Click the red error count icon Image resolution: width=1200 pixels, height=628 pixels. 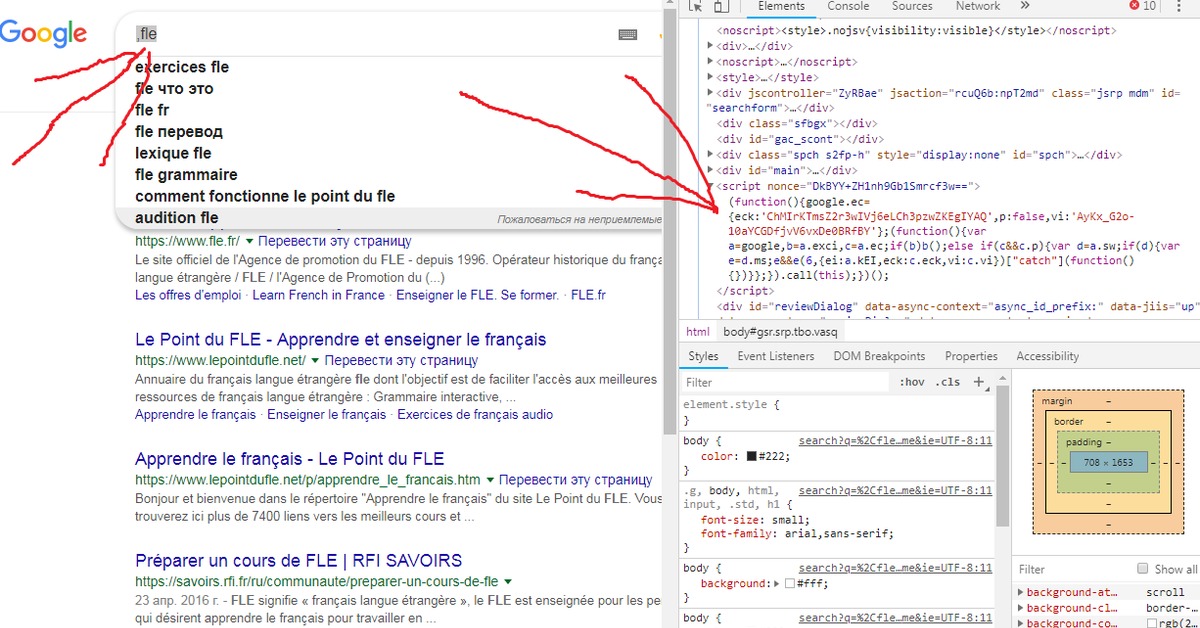[1133, 6]
